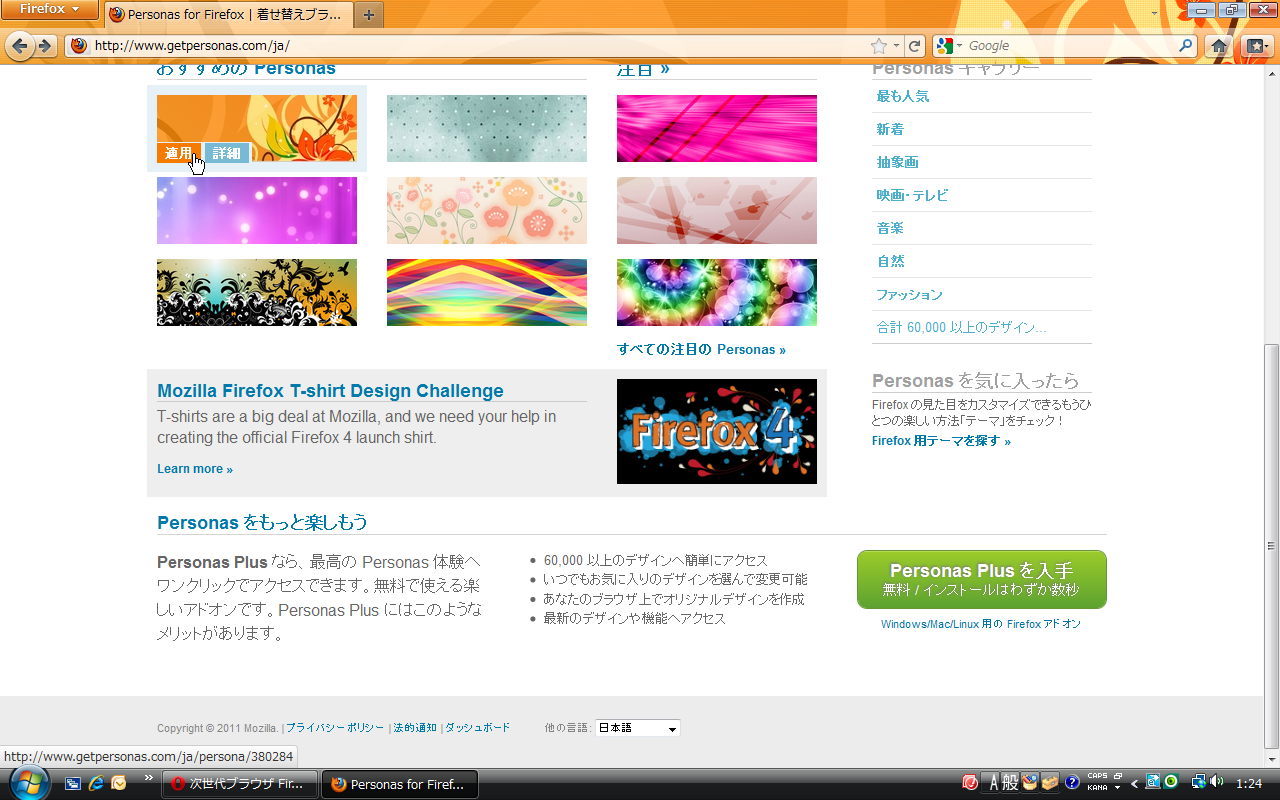Click the vertical page scrollbar

coord(1272,546)
